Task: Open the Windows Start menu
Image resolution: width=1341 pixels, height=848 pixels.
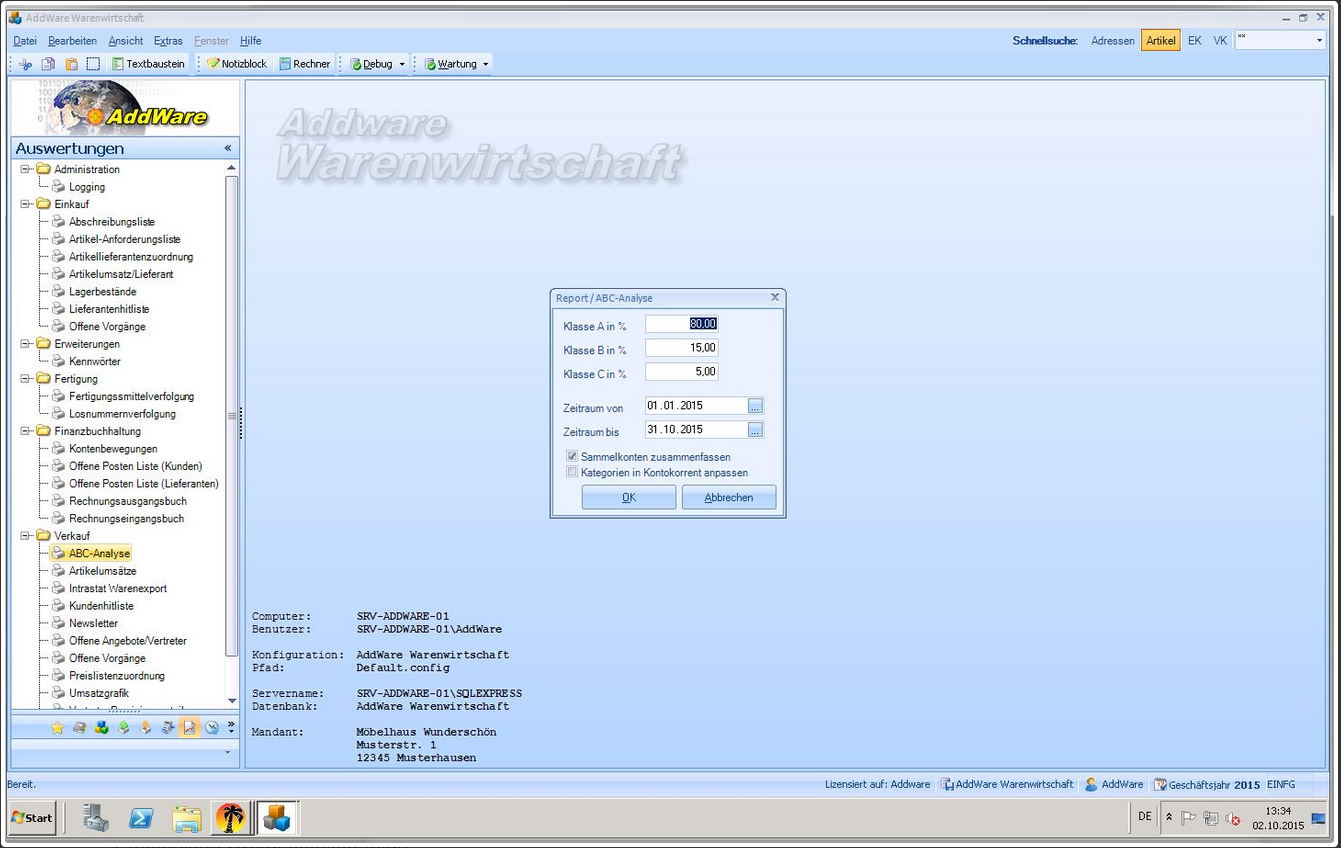Action: (x=32, y=818)
